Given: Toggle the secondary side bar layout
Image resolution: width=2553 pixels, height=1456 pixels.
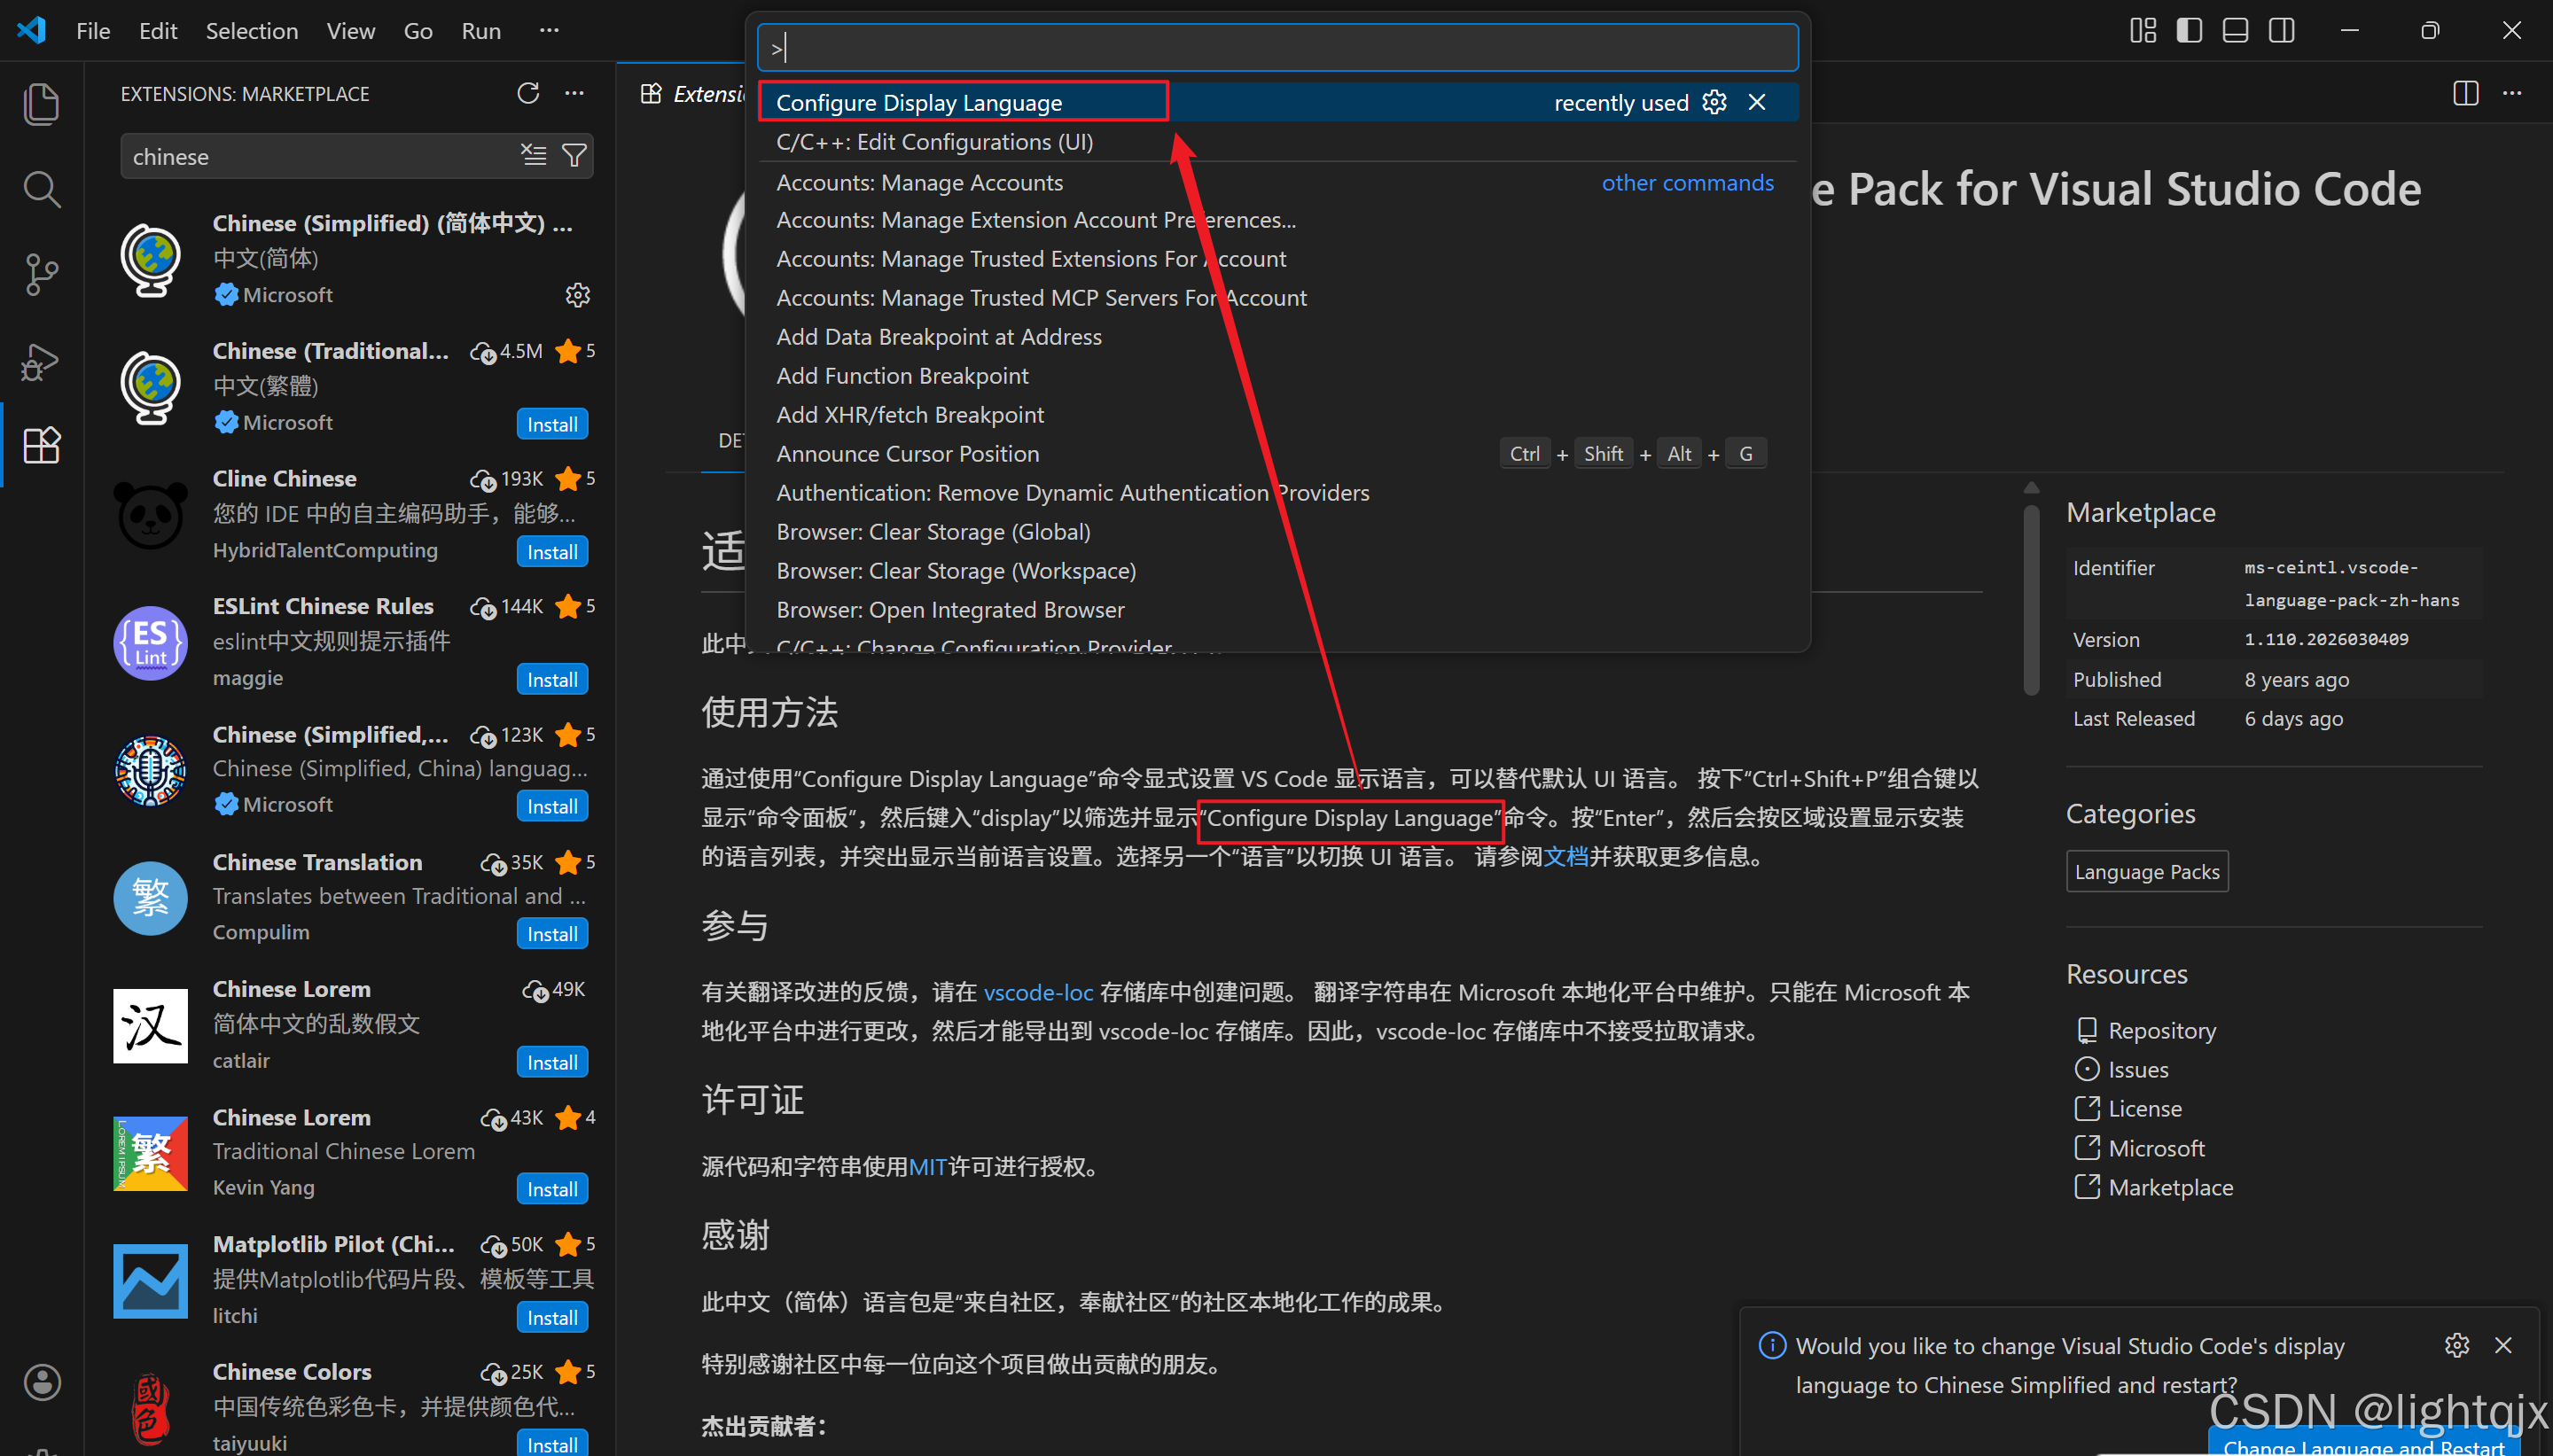Looking at the screenshot, I should [x=2282, y=31].
